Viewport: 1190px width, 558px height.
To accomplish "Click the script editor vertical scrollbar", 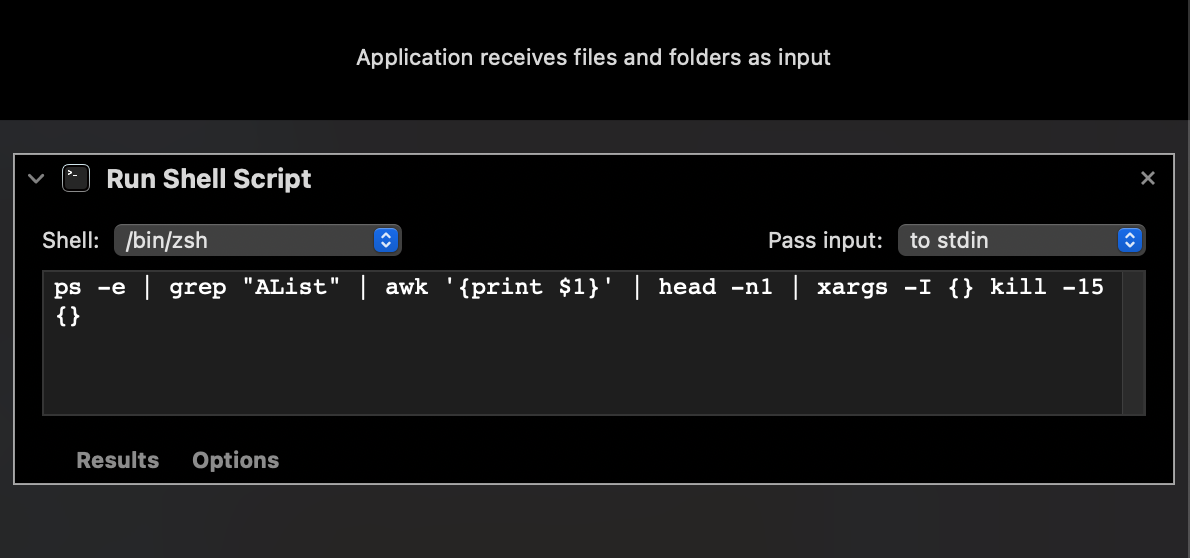I will pos(1134,343).
